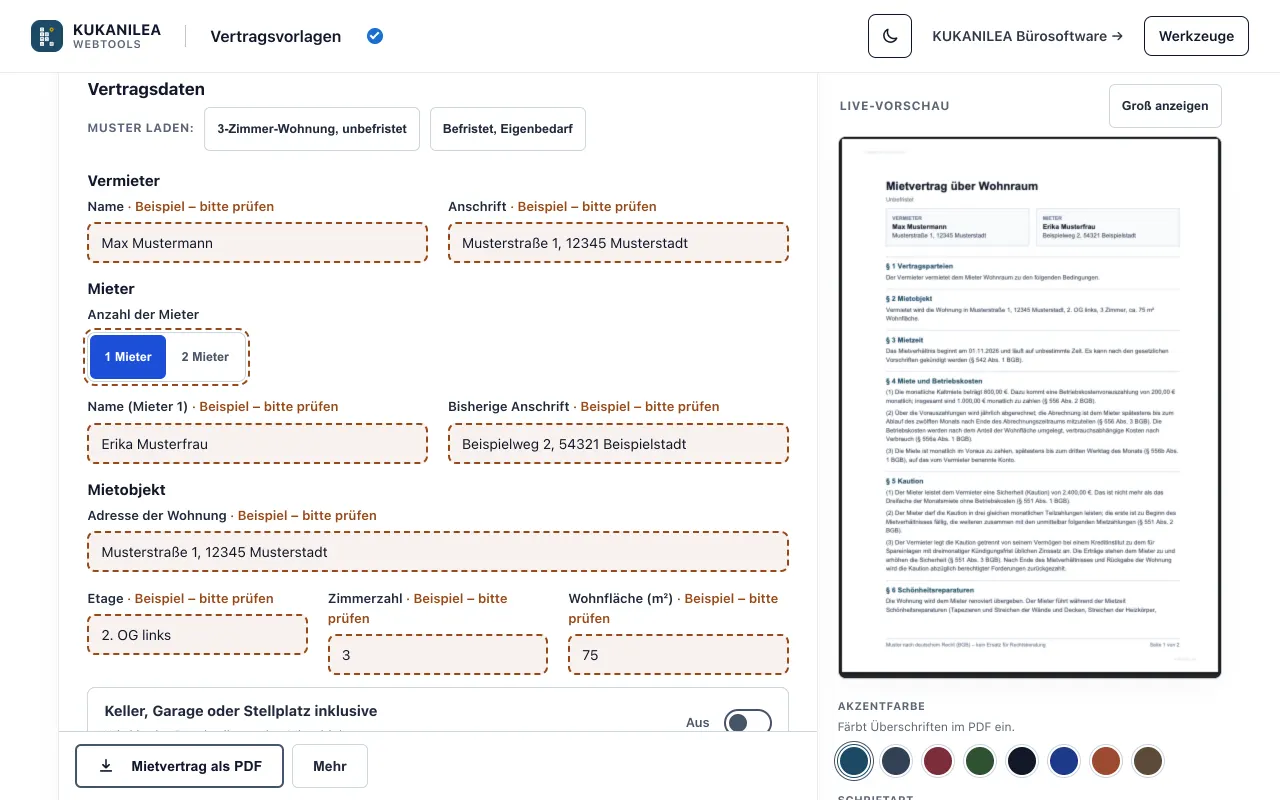Select the 2 Mieter option
This screenshot has height=800, width=1280.
(x=205, y=357)
